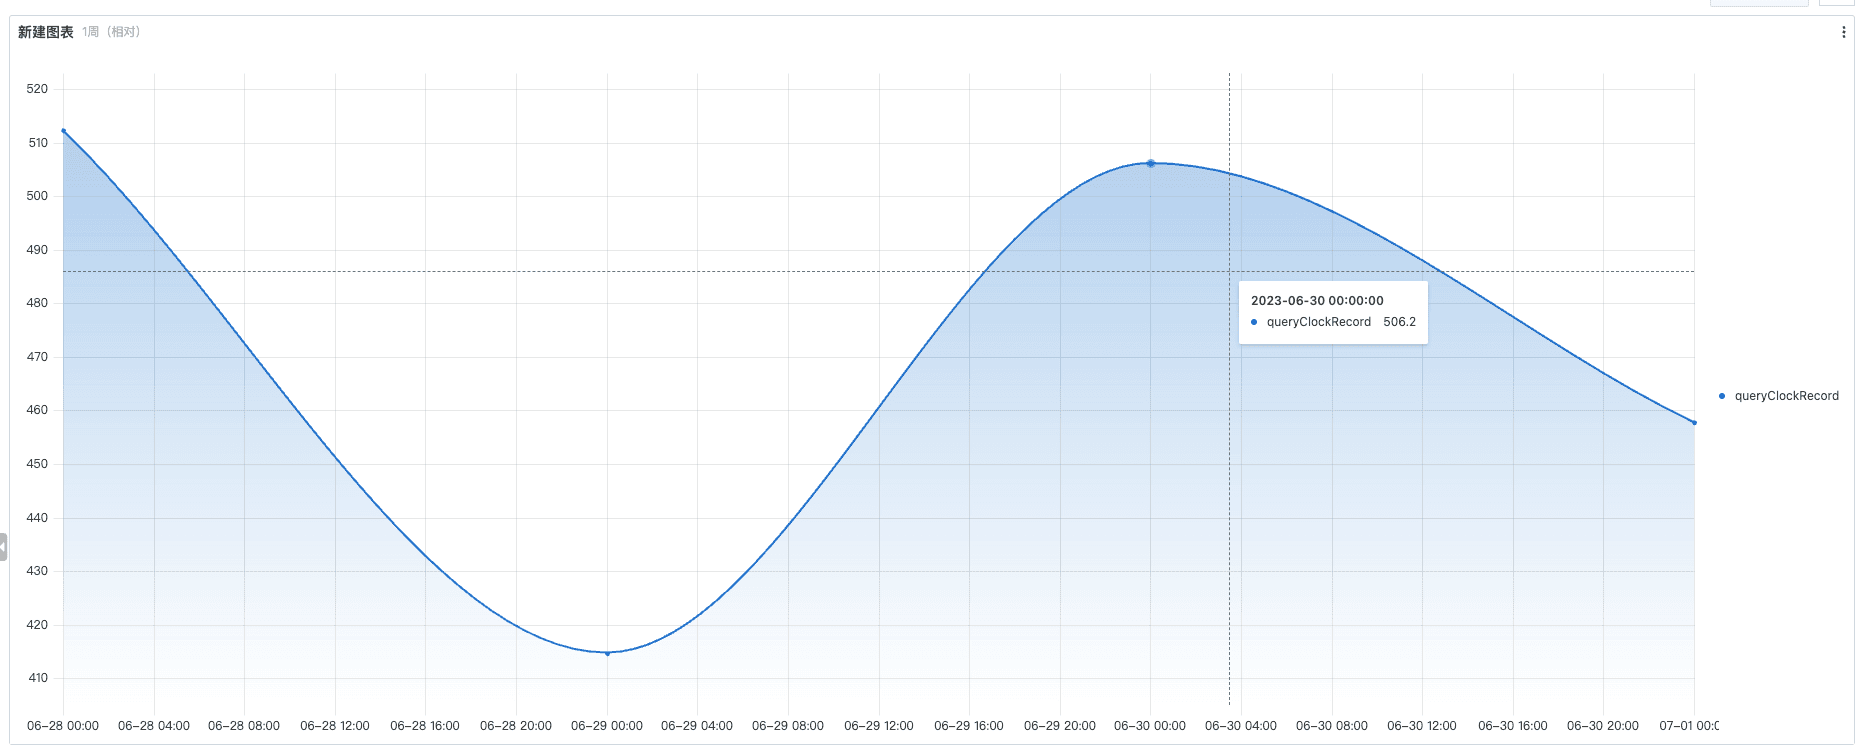Click the x-axis label 06-28 12:00

335,726
